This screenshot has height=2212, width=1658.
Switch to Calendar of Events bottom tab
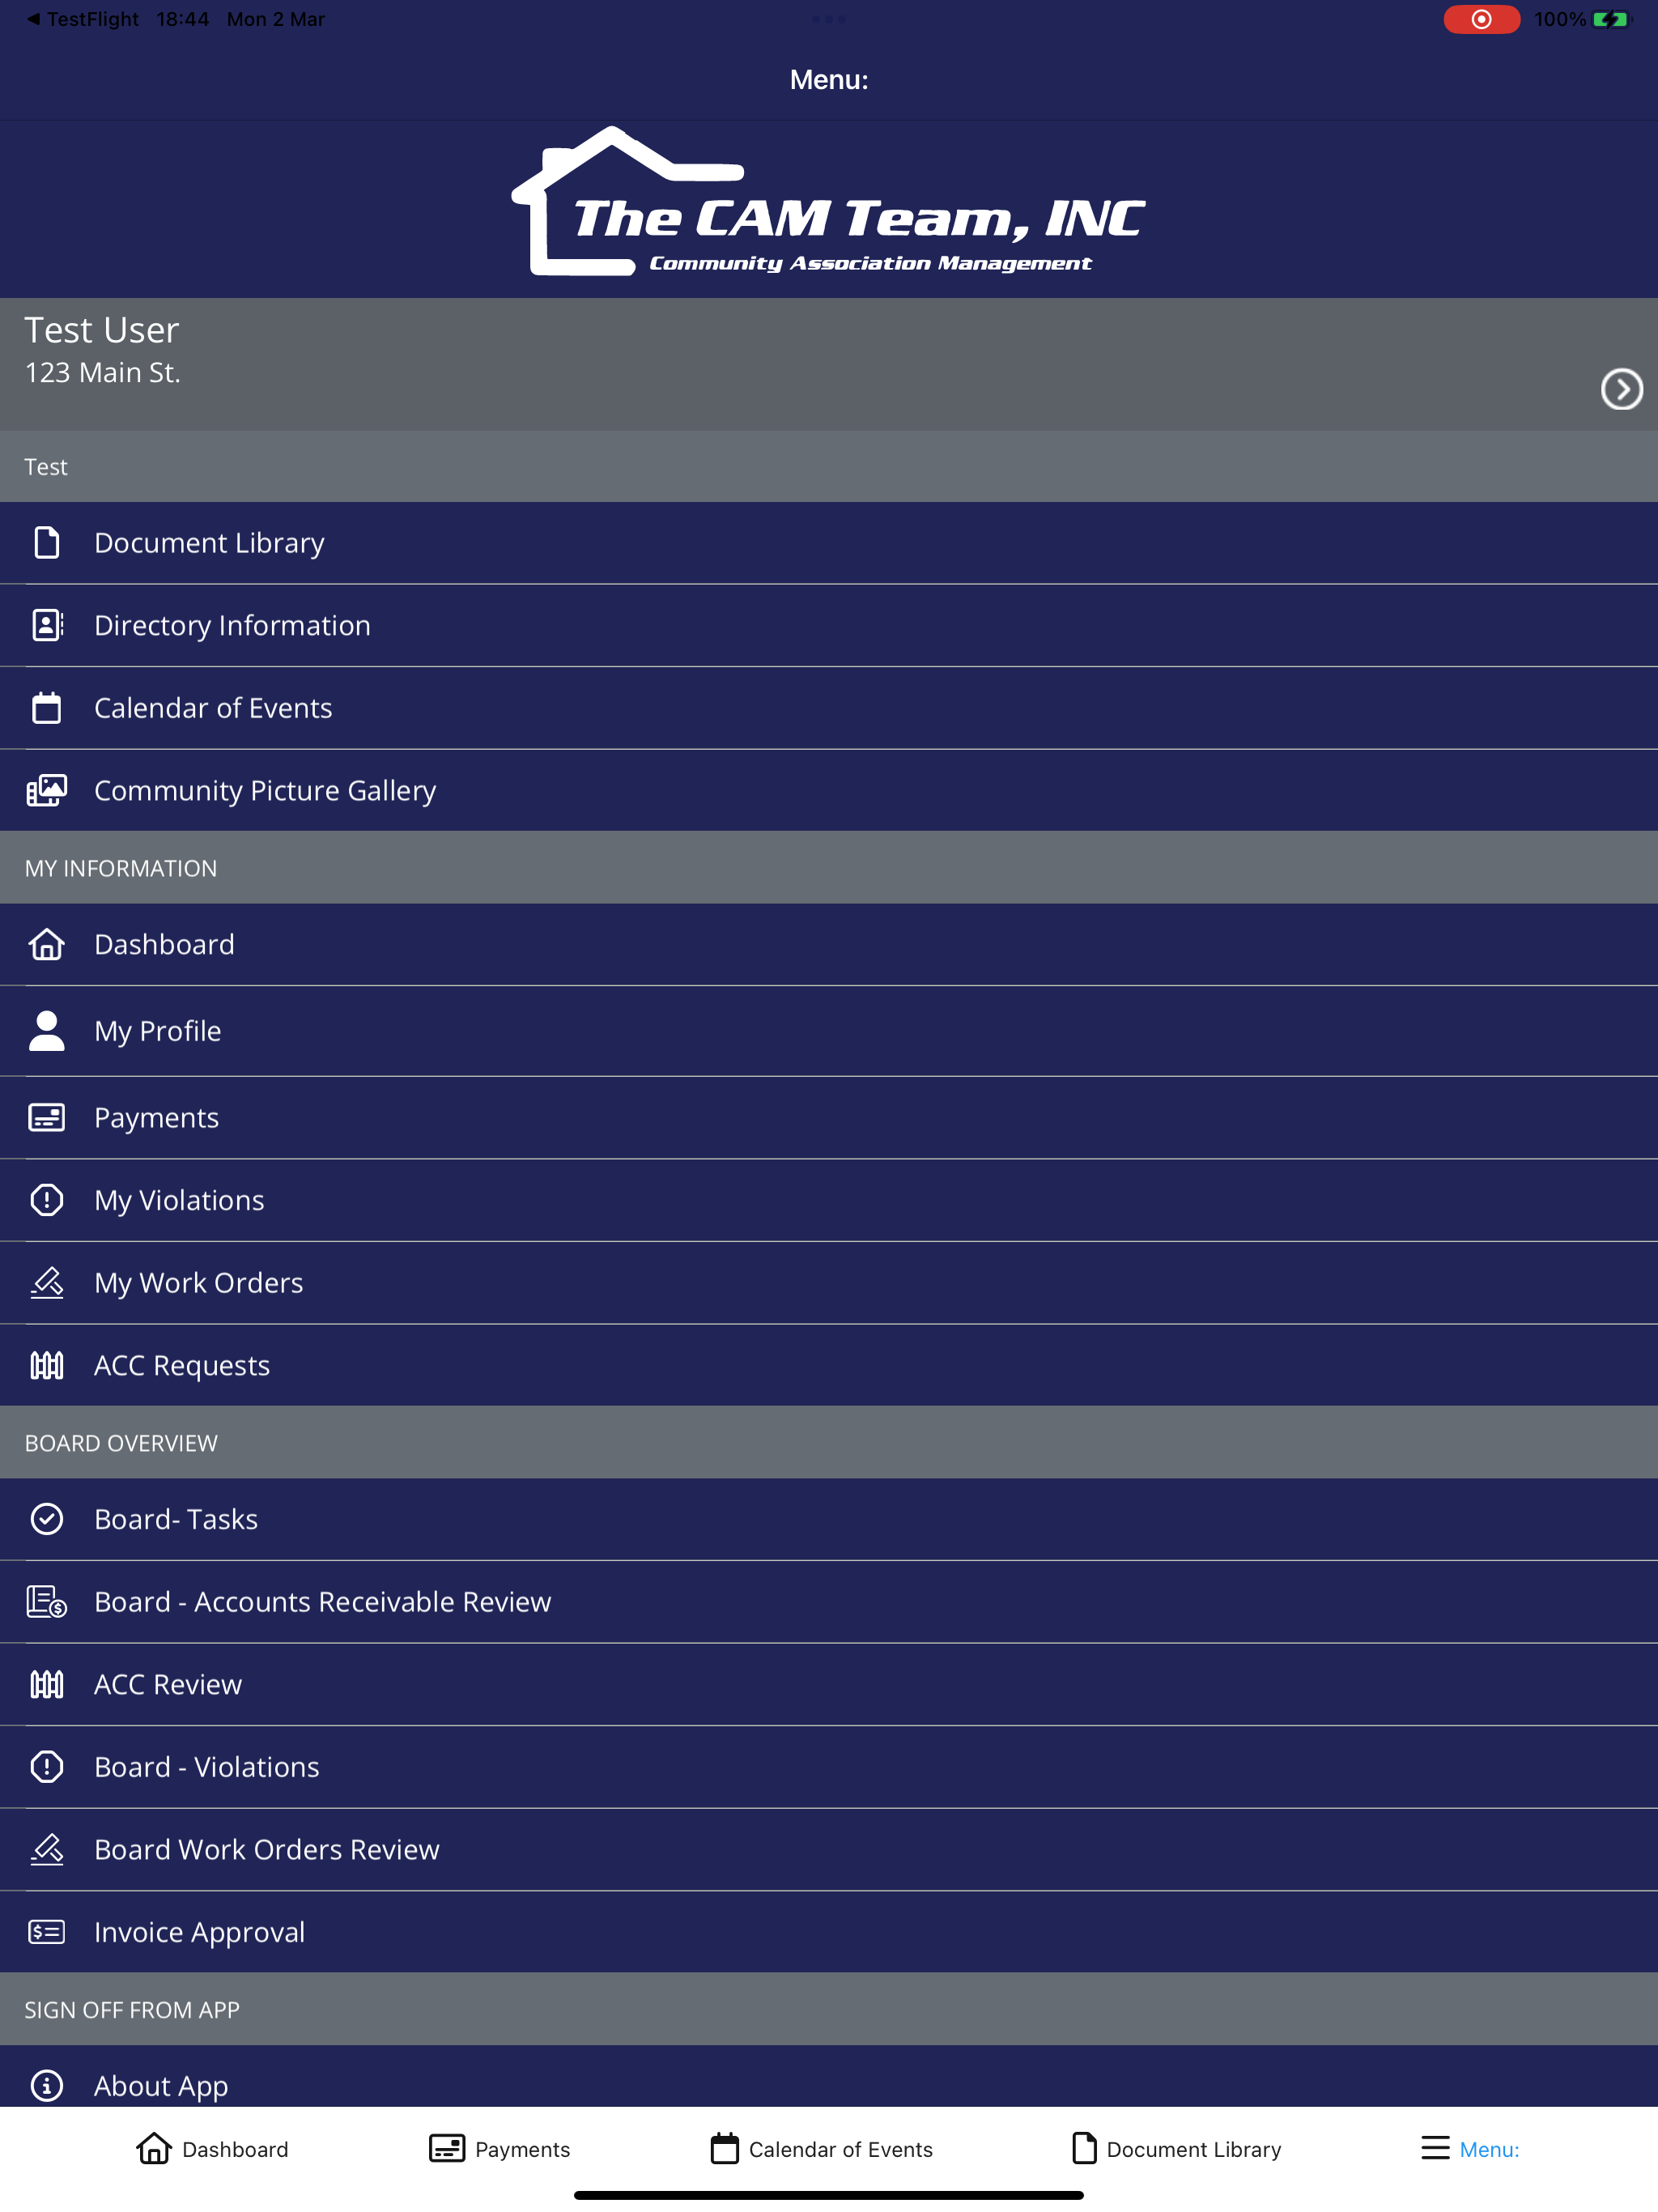click(821, 2149)
